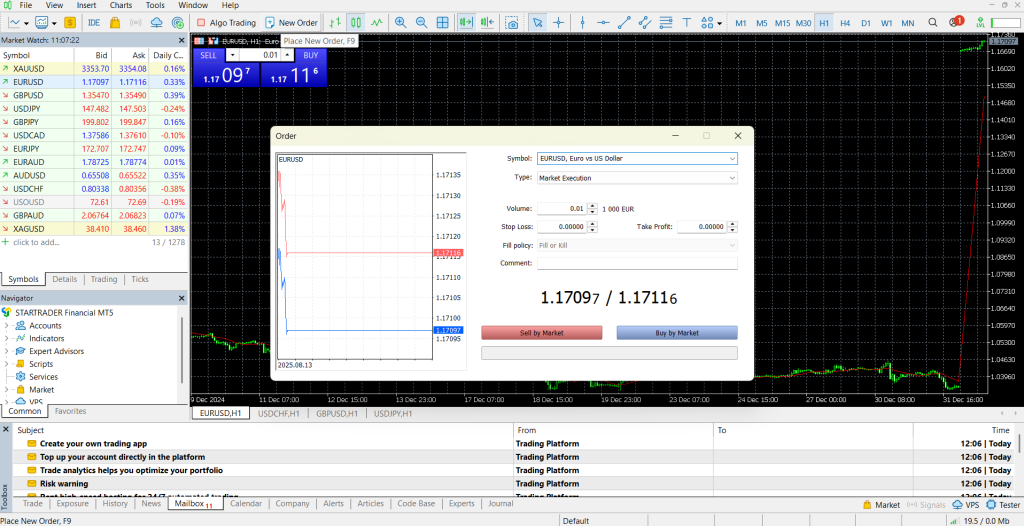Viewport: 1024px width, 526px height.
Task: Toggle chart auto scroll icon
Action: coord(466,22)
